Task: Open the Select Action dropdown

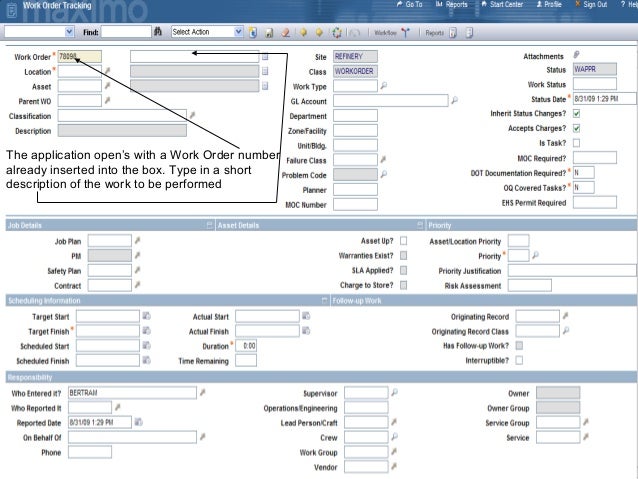Action: 239,32
